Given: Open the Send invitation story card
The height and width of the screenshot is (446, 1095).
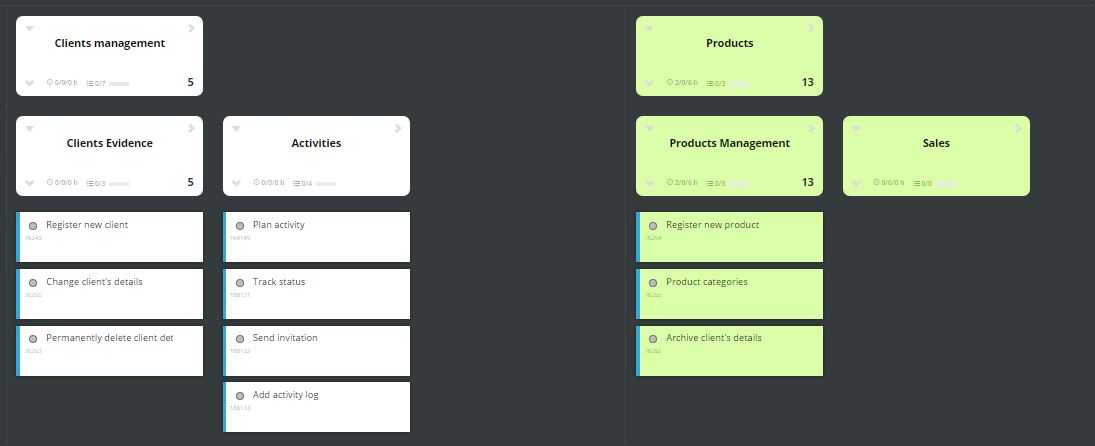Looking at the screenshot, I should point(316,350).
